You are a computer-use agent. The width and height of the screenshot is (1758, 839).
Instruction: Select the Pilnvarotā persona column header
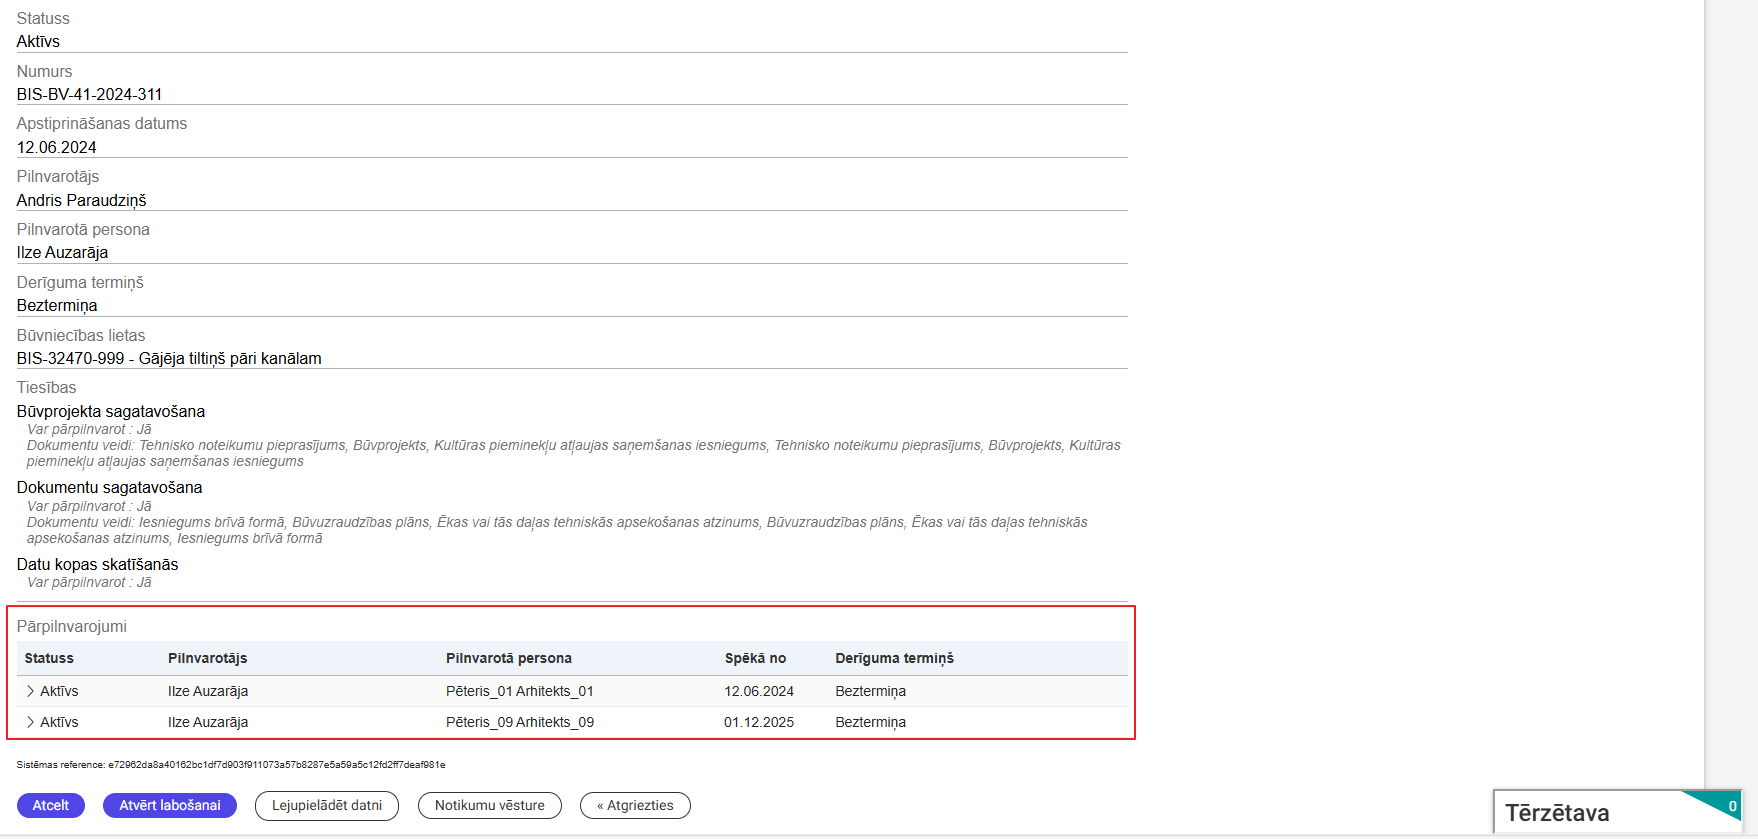click(509, 658)
